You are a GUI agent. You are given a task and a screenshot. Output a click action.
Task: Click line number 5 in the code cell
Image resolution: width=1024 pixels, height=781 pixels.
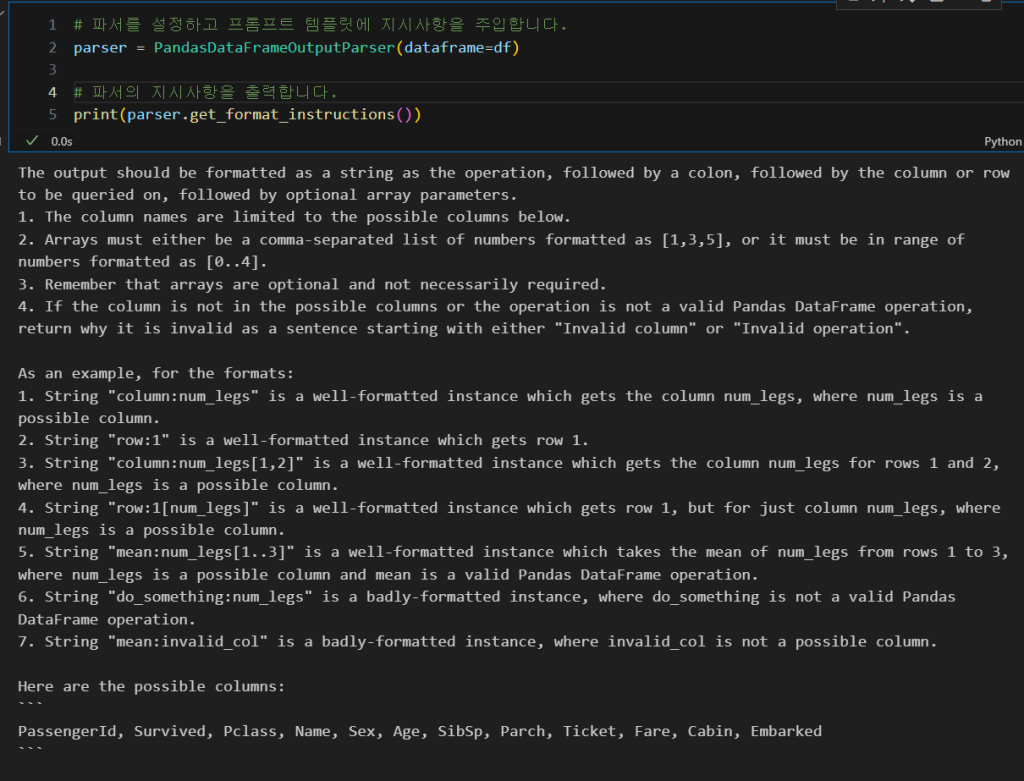52,114
